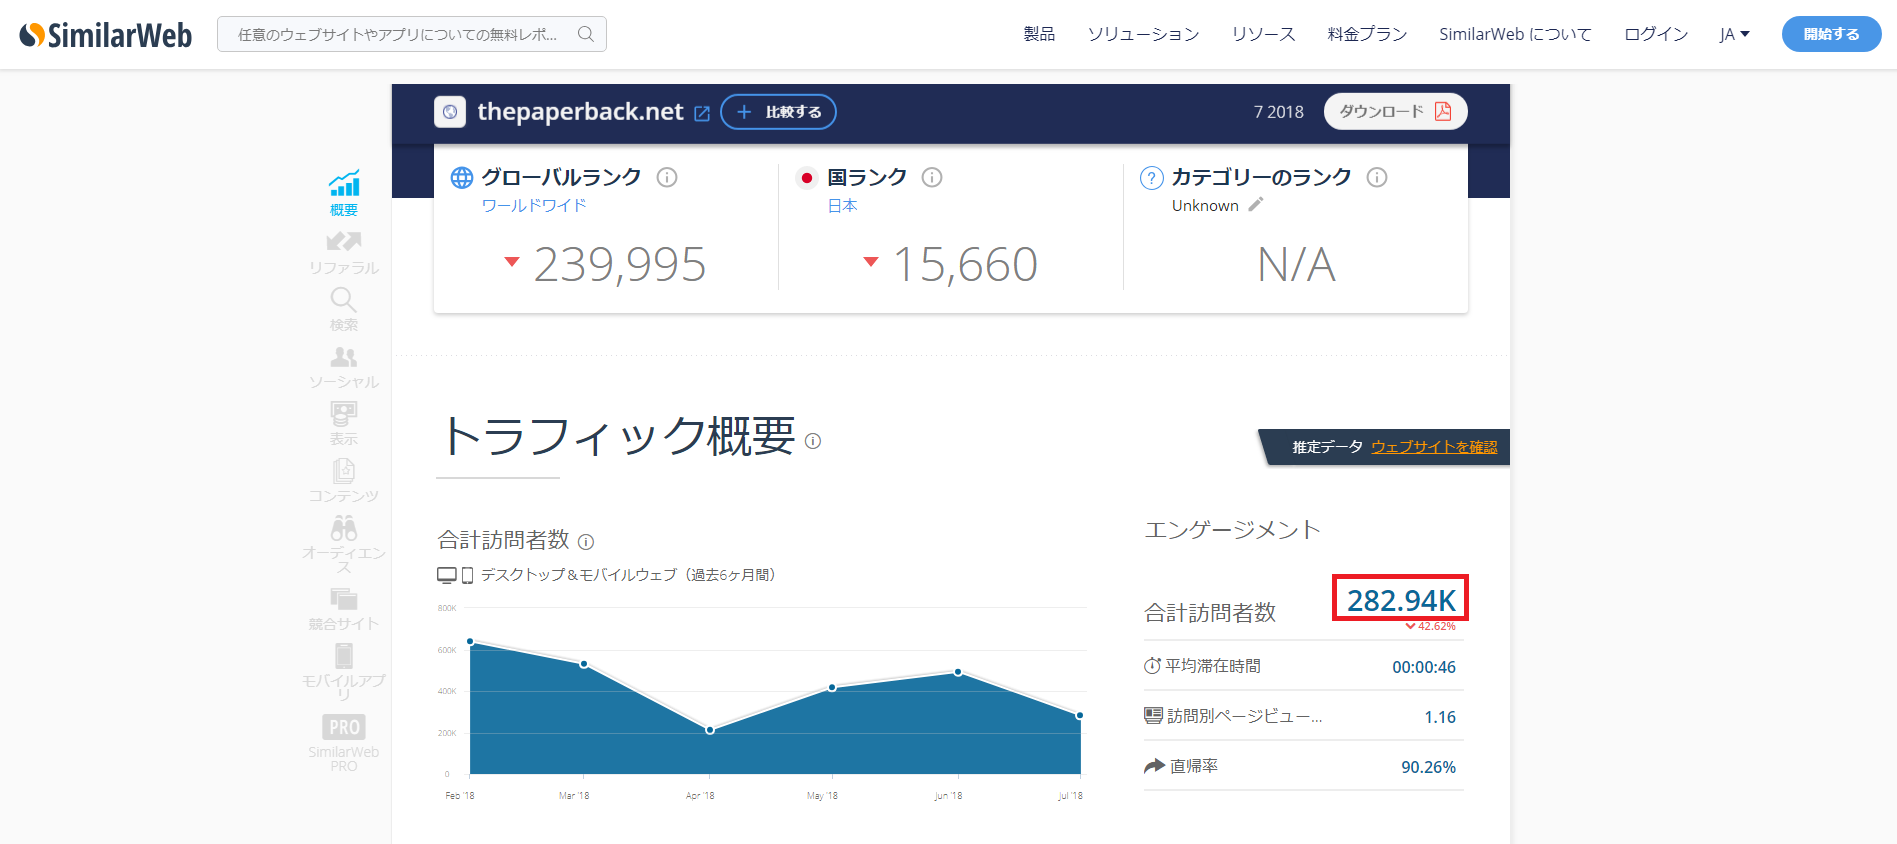This screenshot has height=844, width=1897.
Task: Click the globe icon beside グローバルランク
Action: tap(462, 178)
